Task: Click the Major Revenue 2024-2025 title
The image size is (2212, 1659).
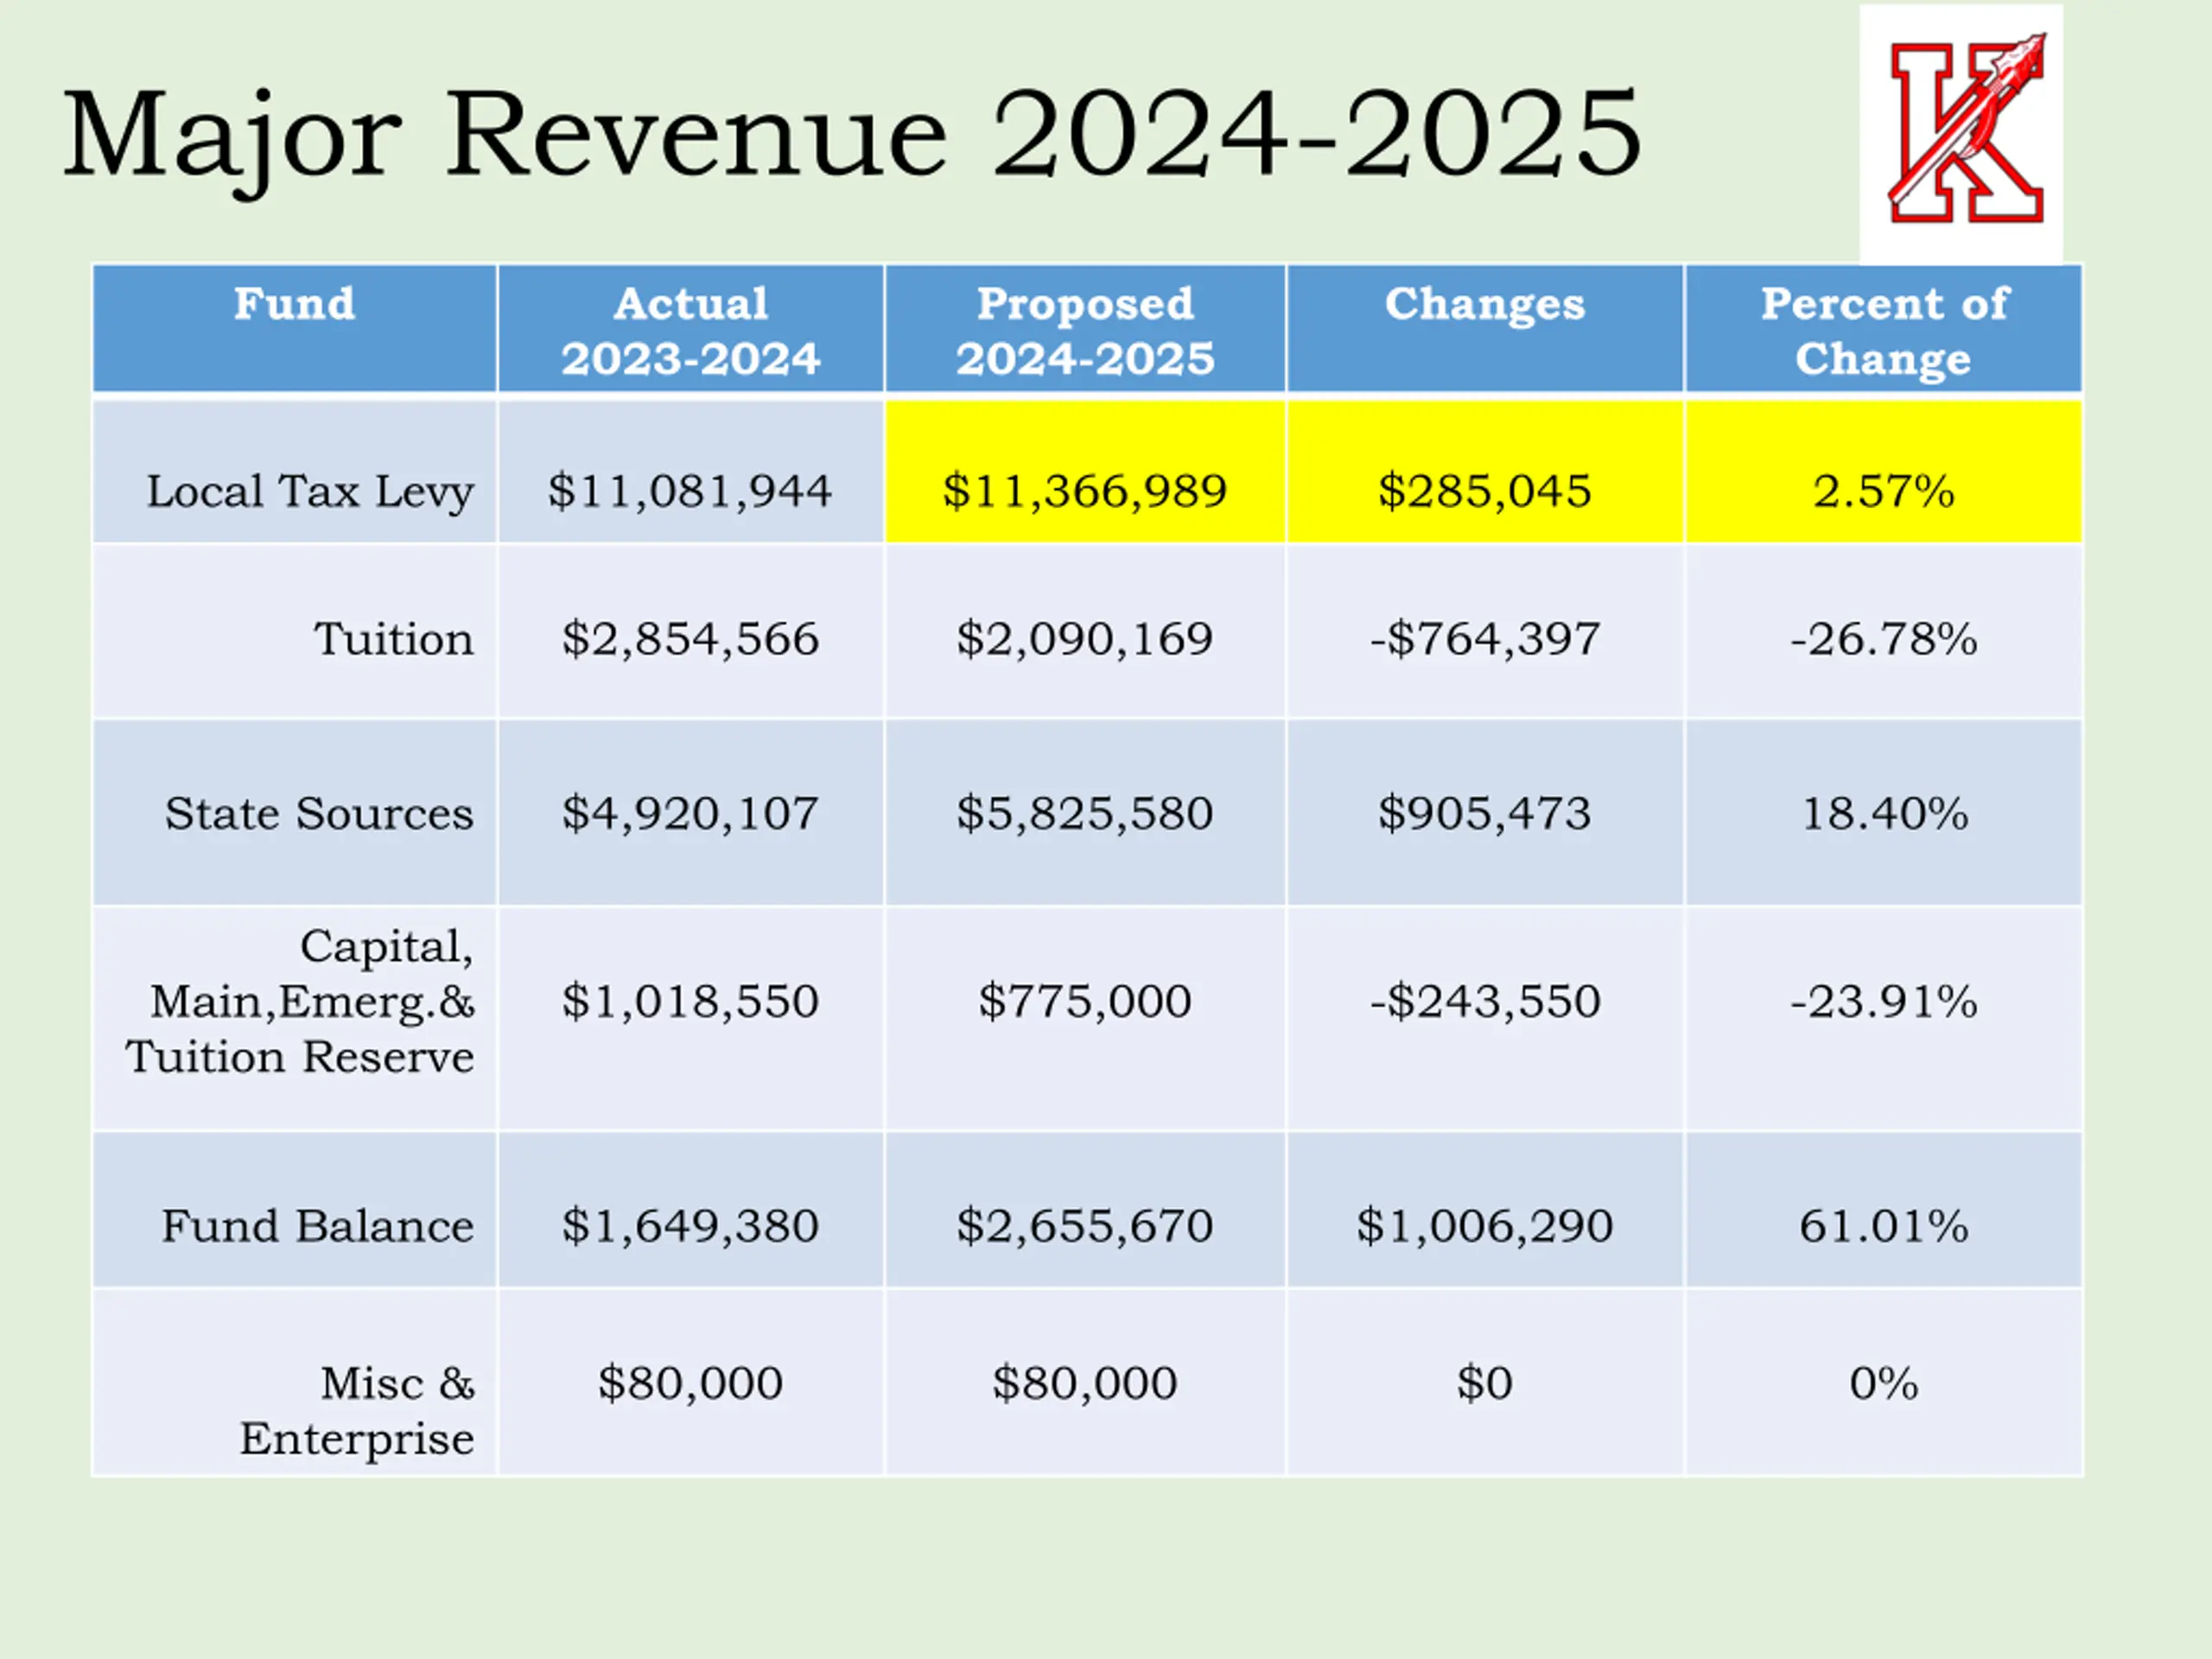Action: coord(851,135)
